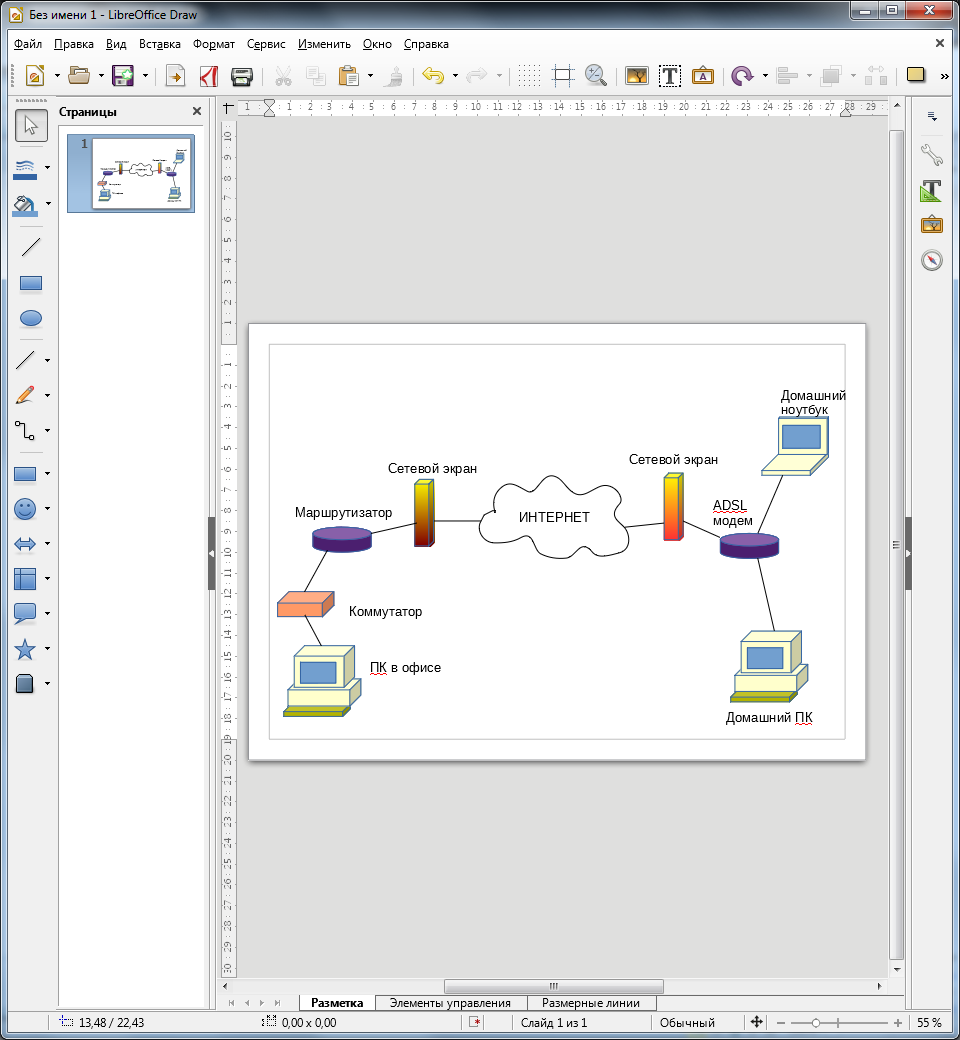Expand the Undo history dropdown arrow
This screenshot has width=960, height=1040.
(x=455, y=76)
